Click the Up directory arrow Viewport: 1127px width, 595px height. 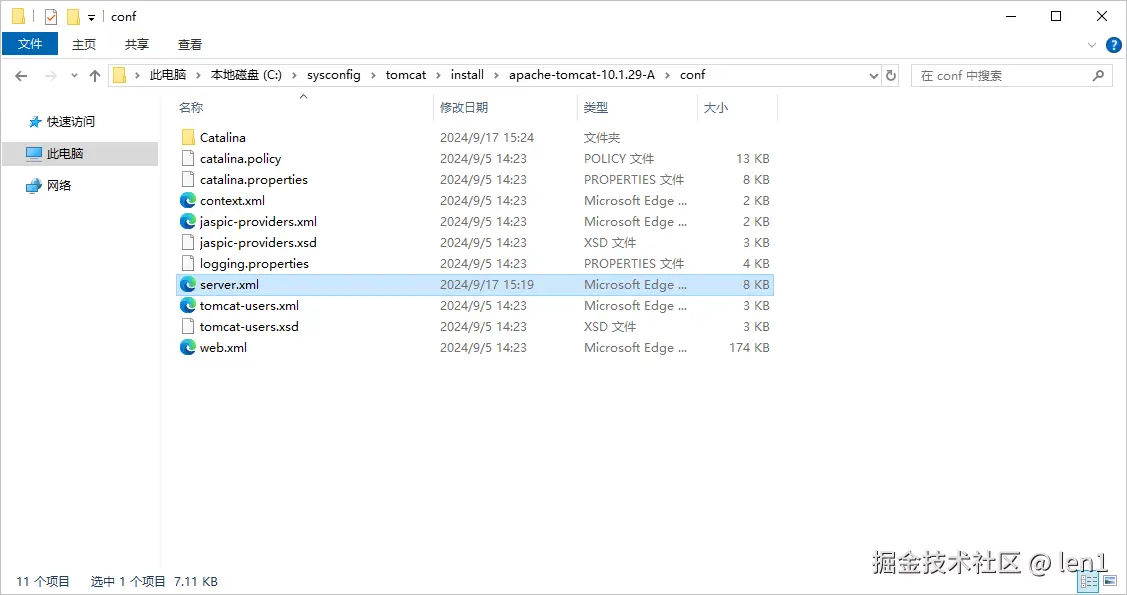point(95,75)
